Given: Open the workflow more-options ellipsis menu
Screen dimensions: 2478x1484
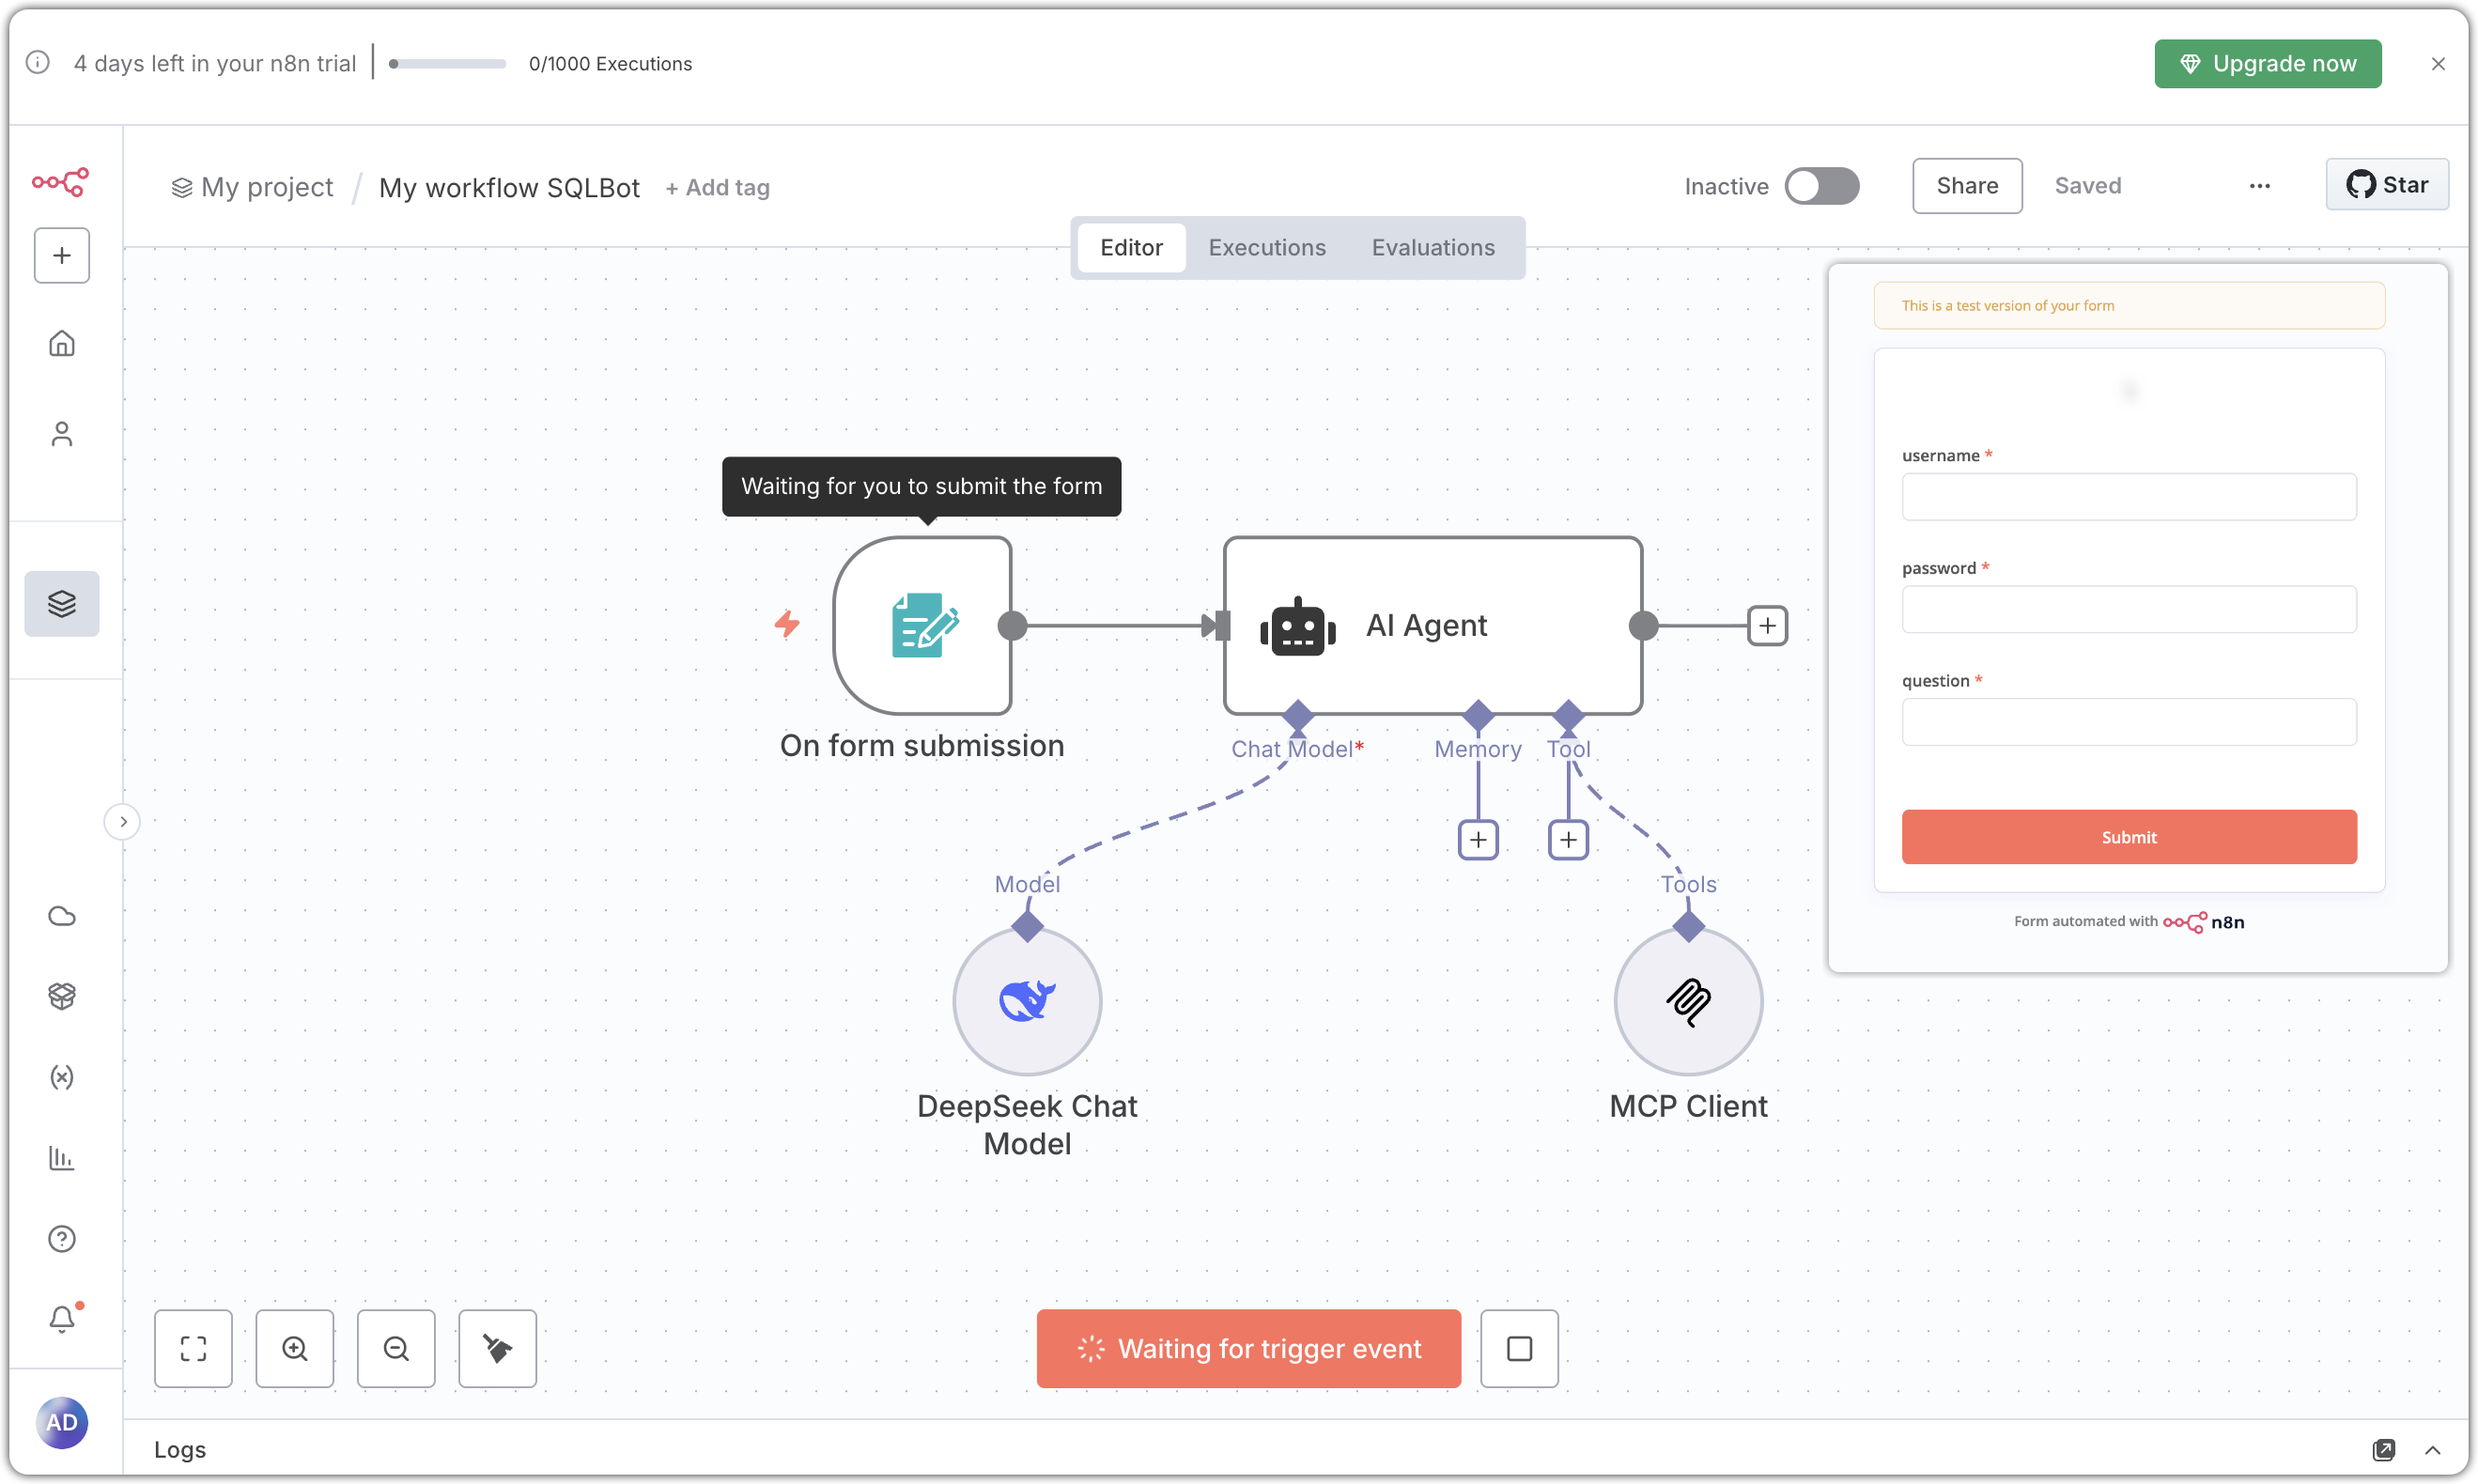Looking at the screenshot, I should coord(2260,186).
